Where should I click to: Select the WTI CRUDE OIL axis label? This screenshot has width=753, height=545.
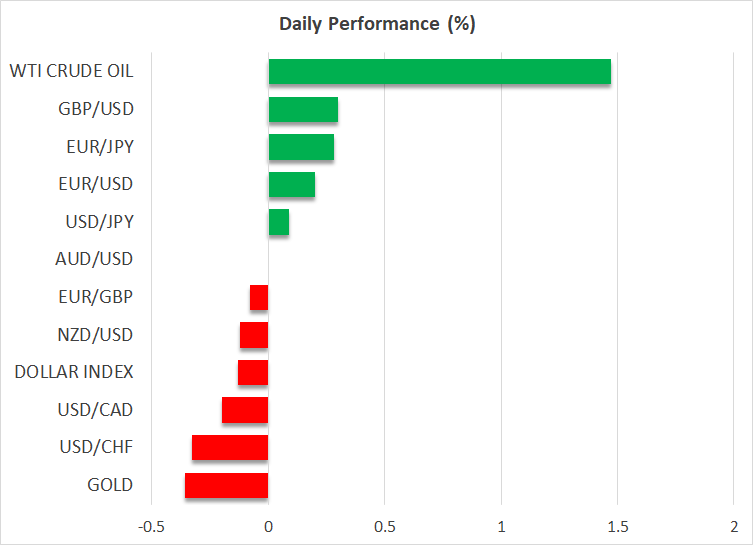pyautogui.click(x=71, y=71)
